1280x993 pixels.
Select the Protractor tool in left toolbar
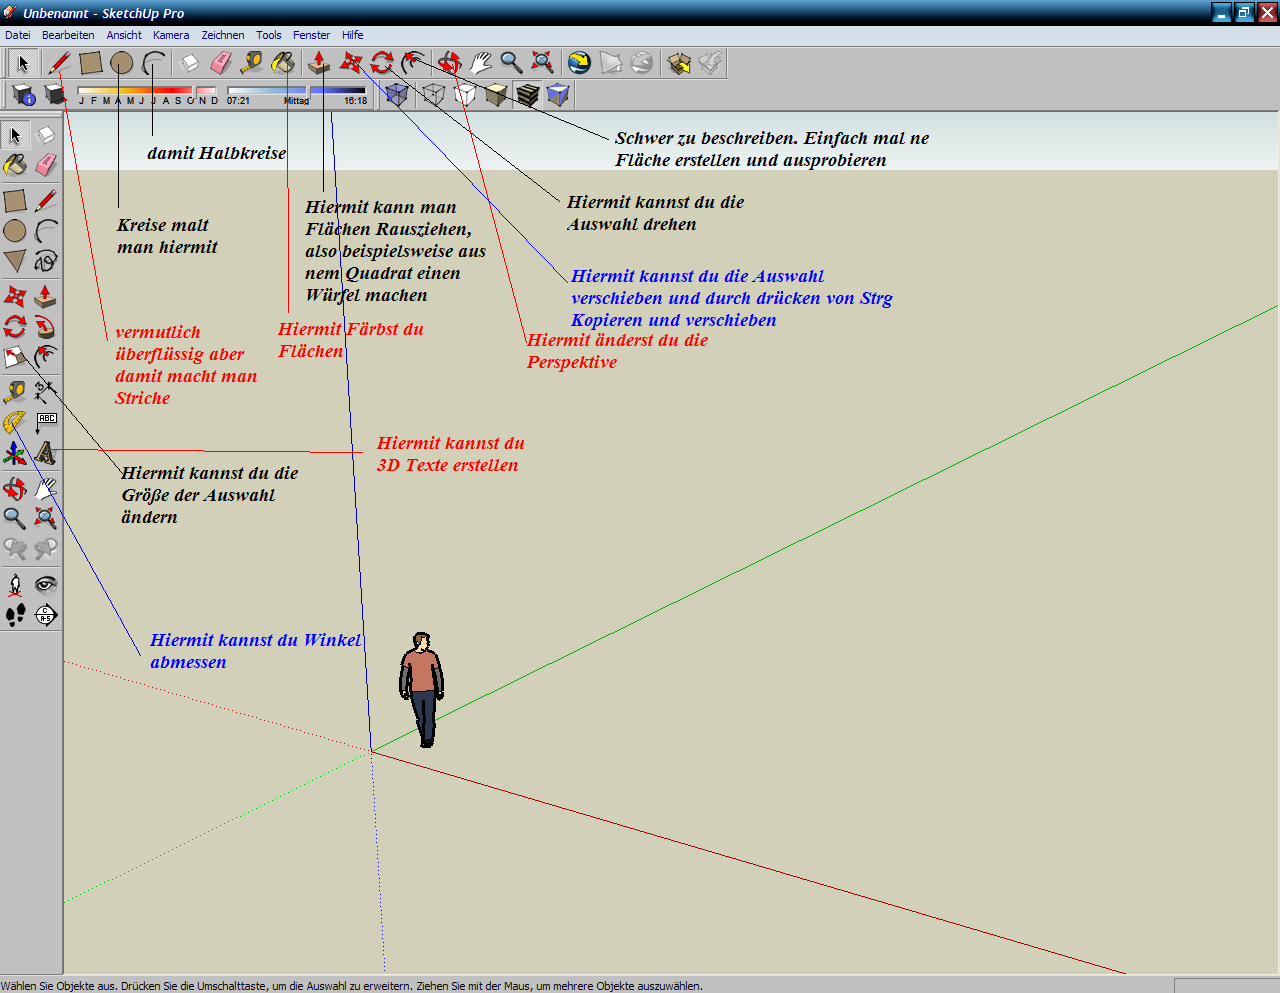[x=14, y=422]
